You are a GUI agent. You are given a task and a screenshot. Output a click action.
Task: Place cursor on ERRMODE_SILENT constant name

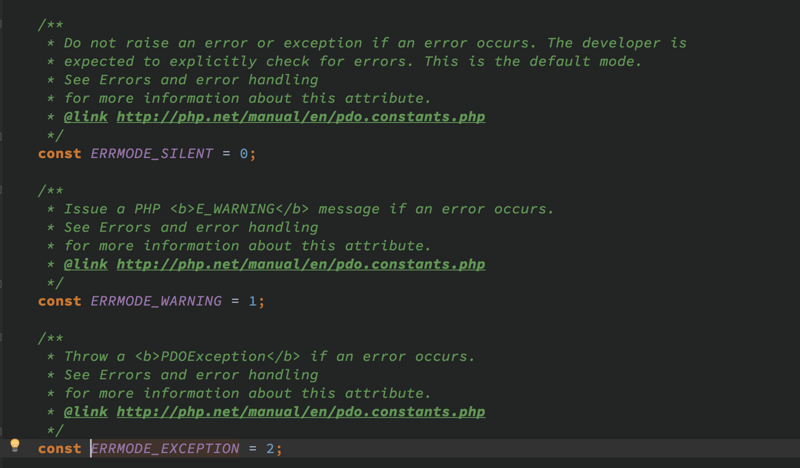pyautogui.click(x=152, y=154)
